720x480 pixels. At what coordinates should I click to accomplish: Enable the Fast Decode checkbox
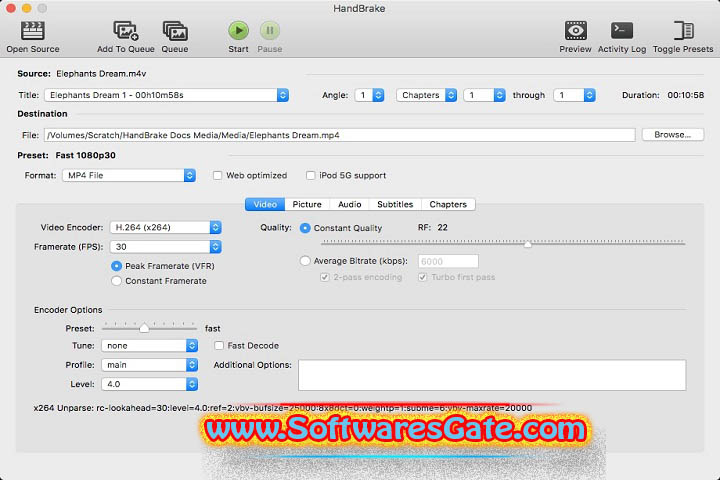(x=219, y=345)
